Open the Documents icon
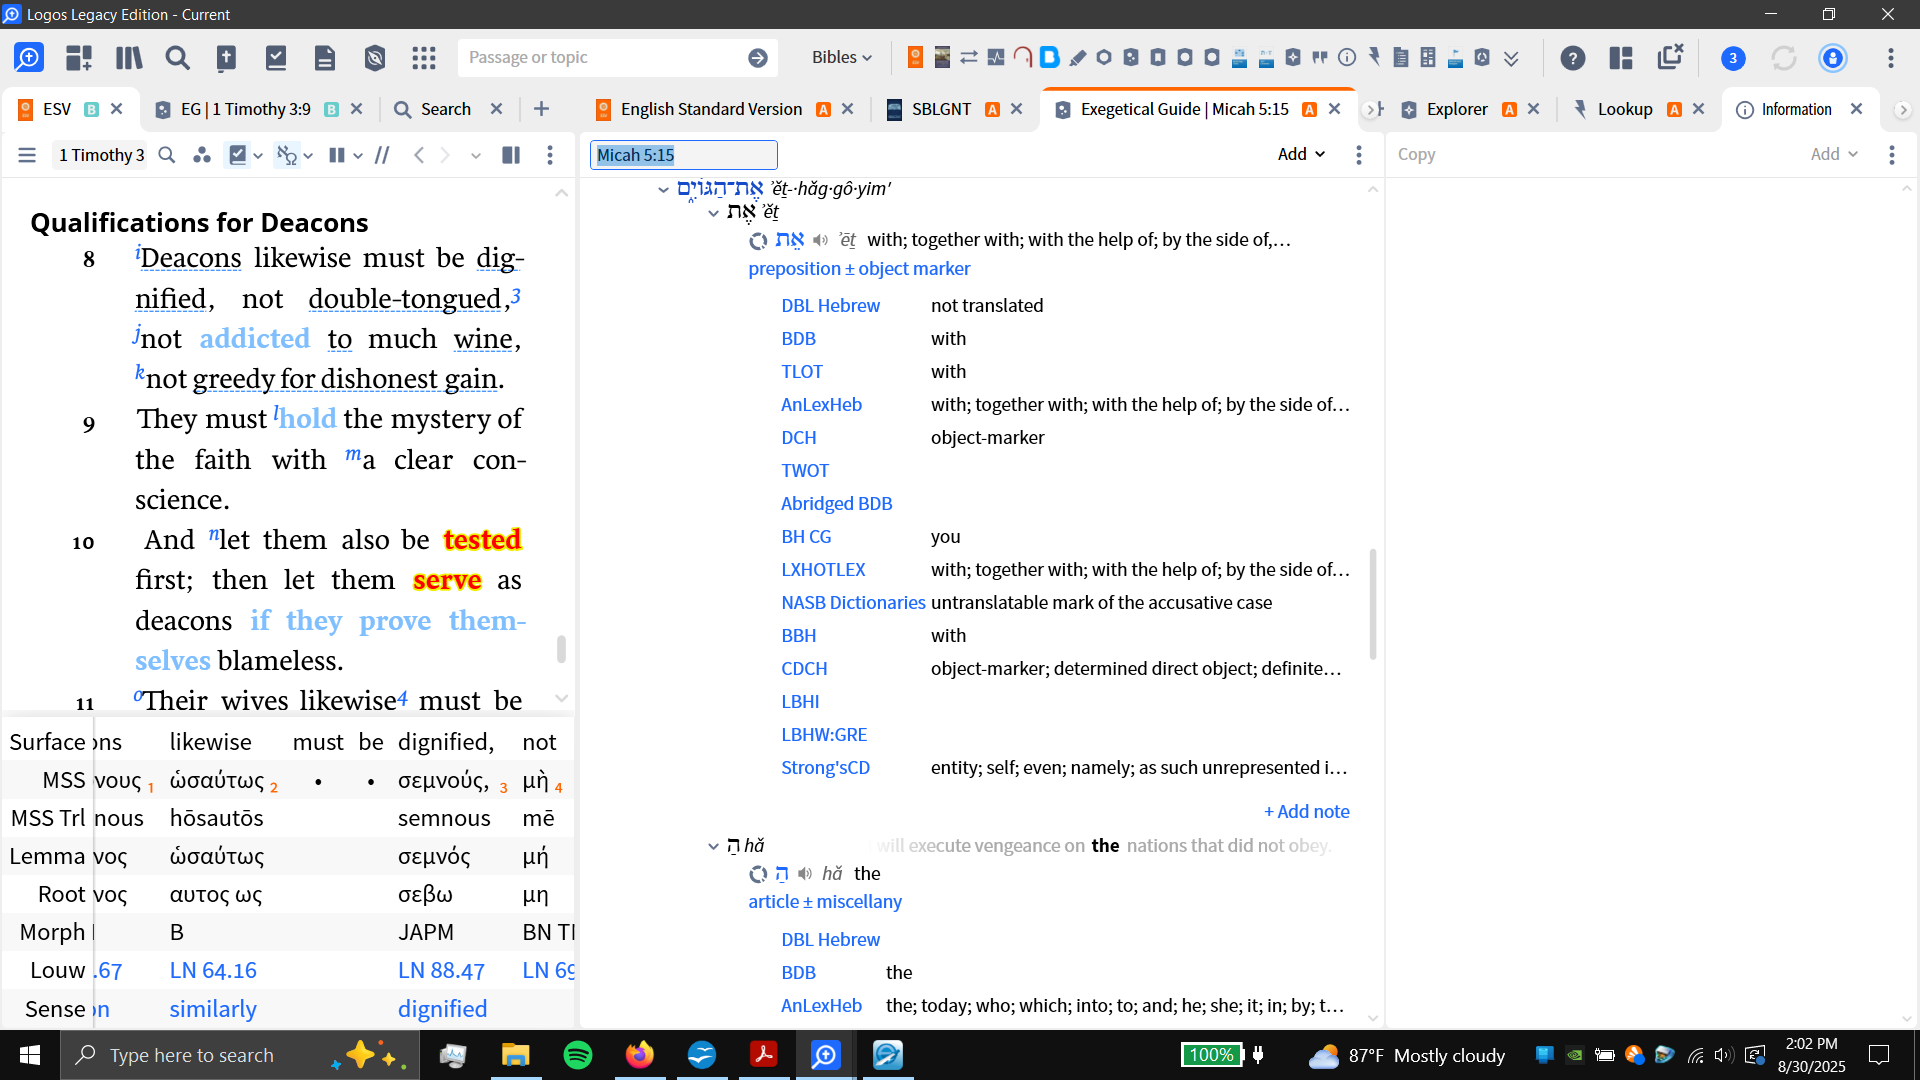 [325, 58]
